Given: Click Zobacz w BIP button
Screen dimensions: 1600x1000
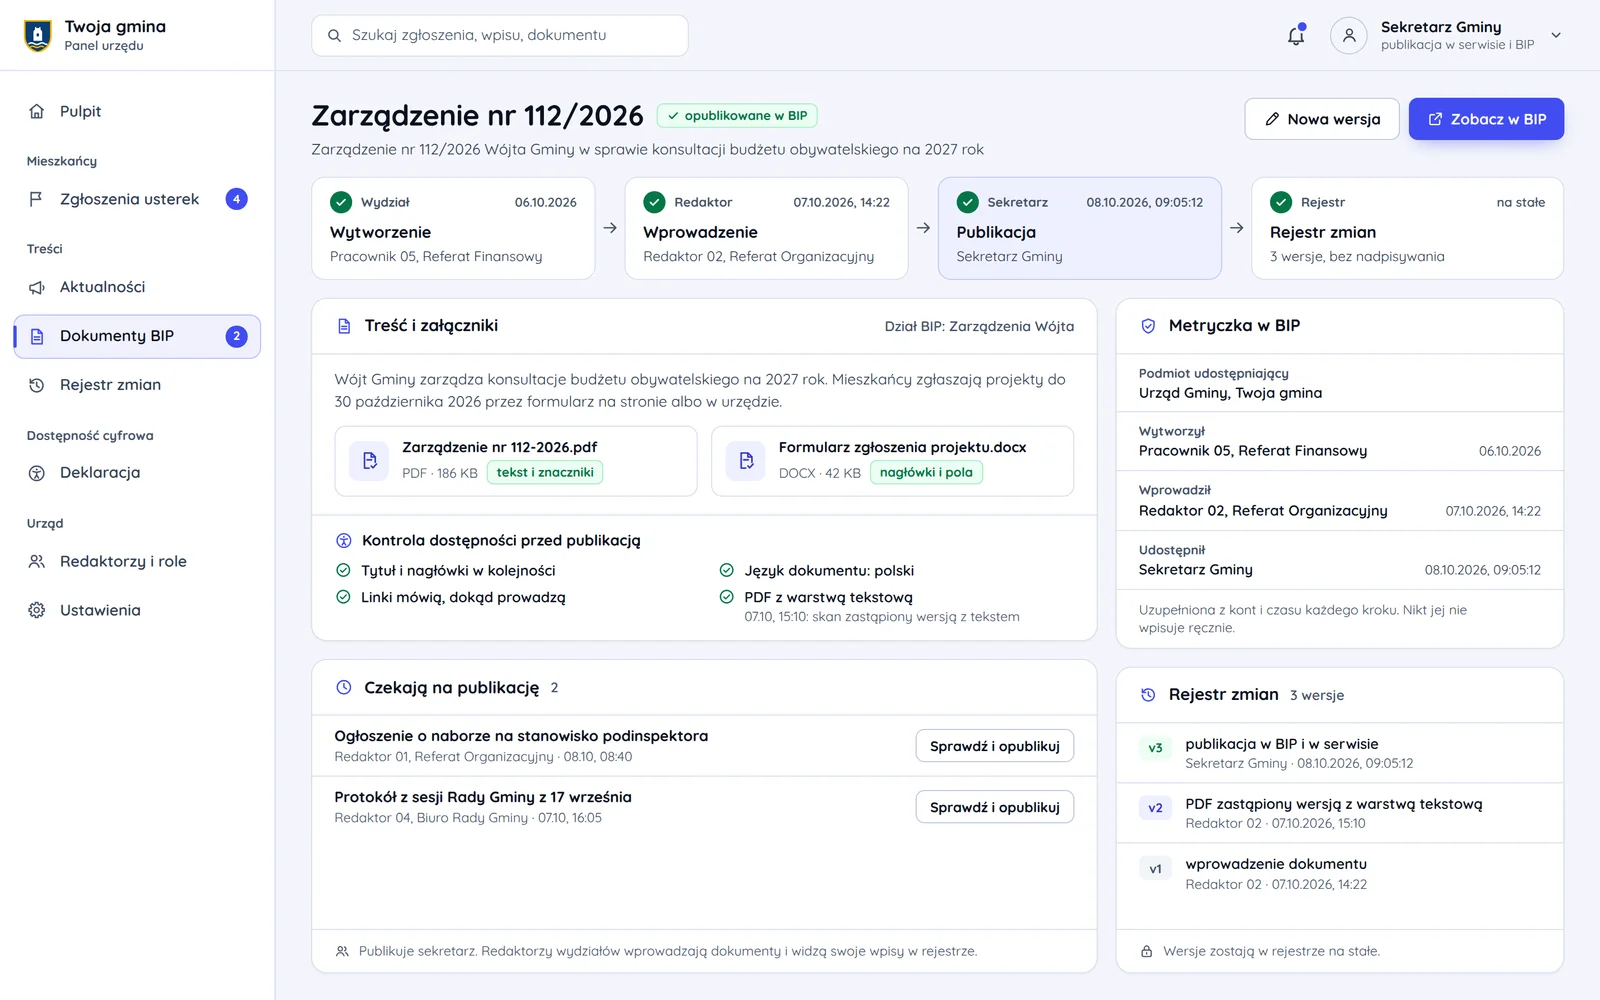Looking at the screenshot, I should (x=1486, y=119).
